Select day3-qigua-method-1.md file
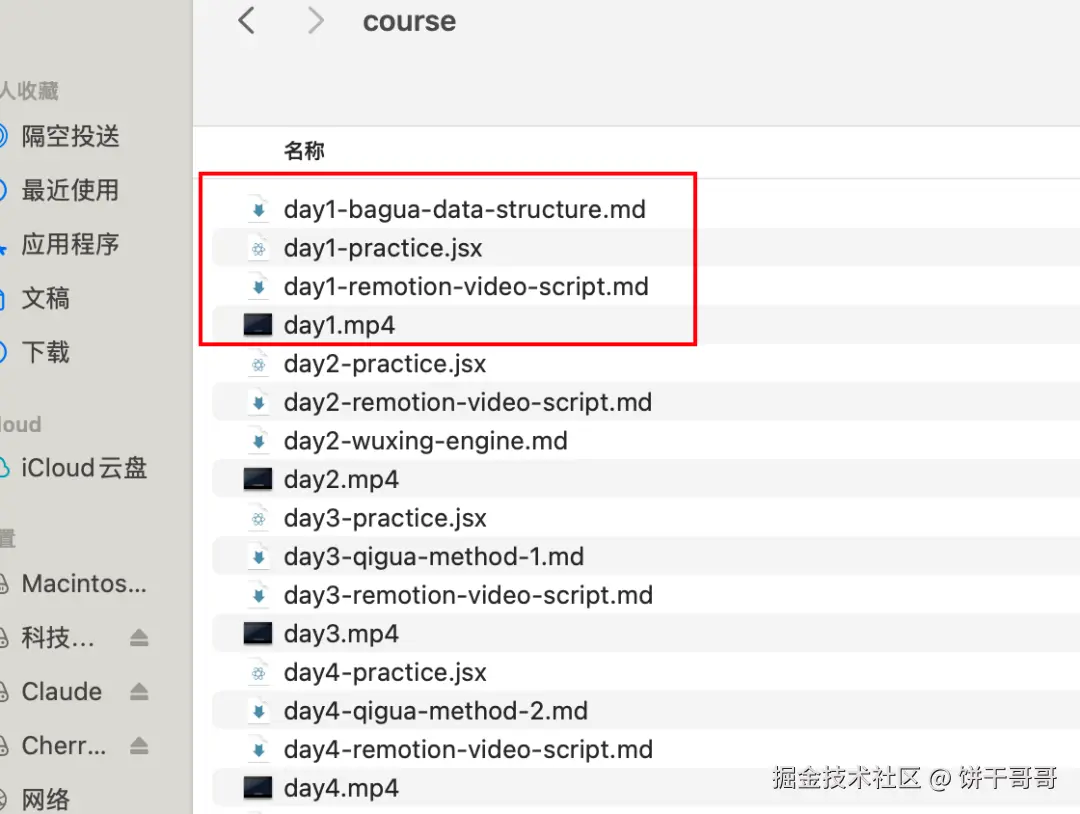Screen dimensions: 1080x814 pyautogui.click(x=433, y=556)
